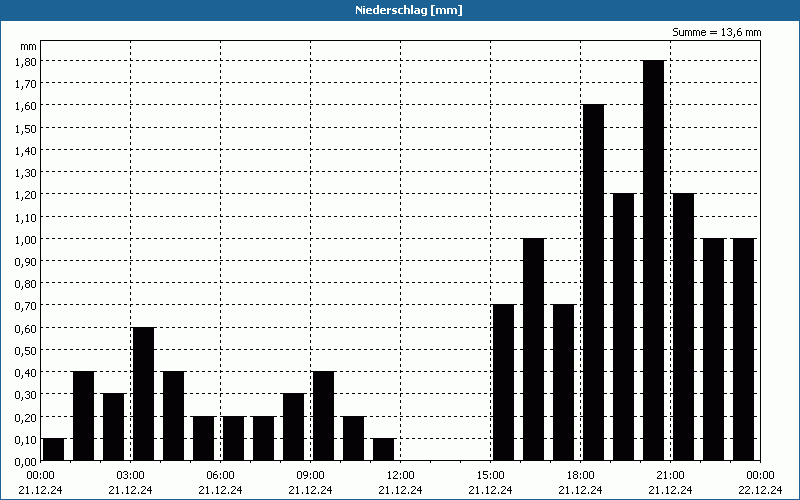Select the 12:00 time label

401,476
